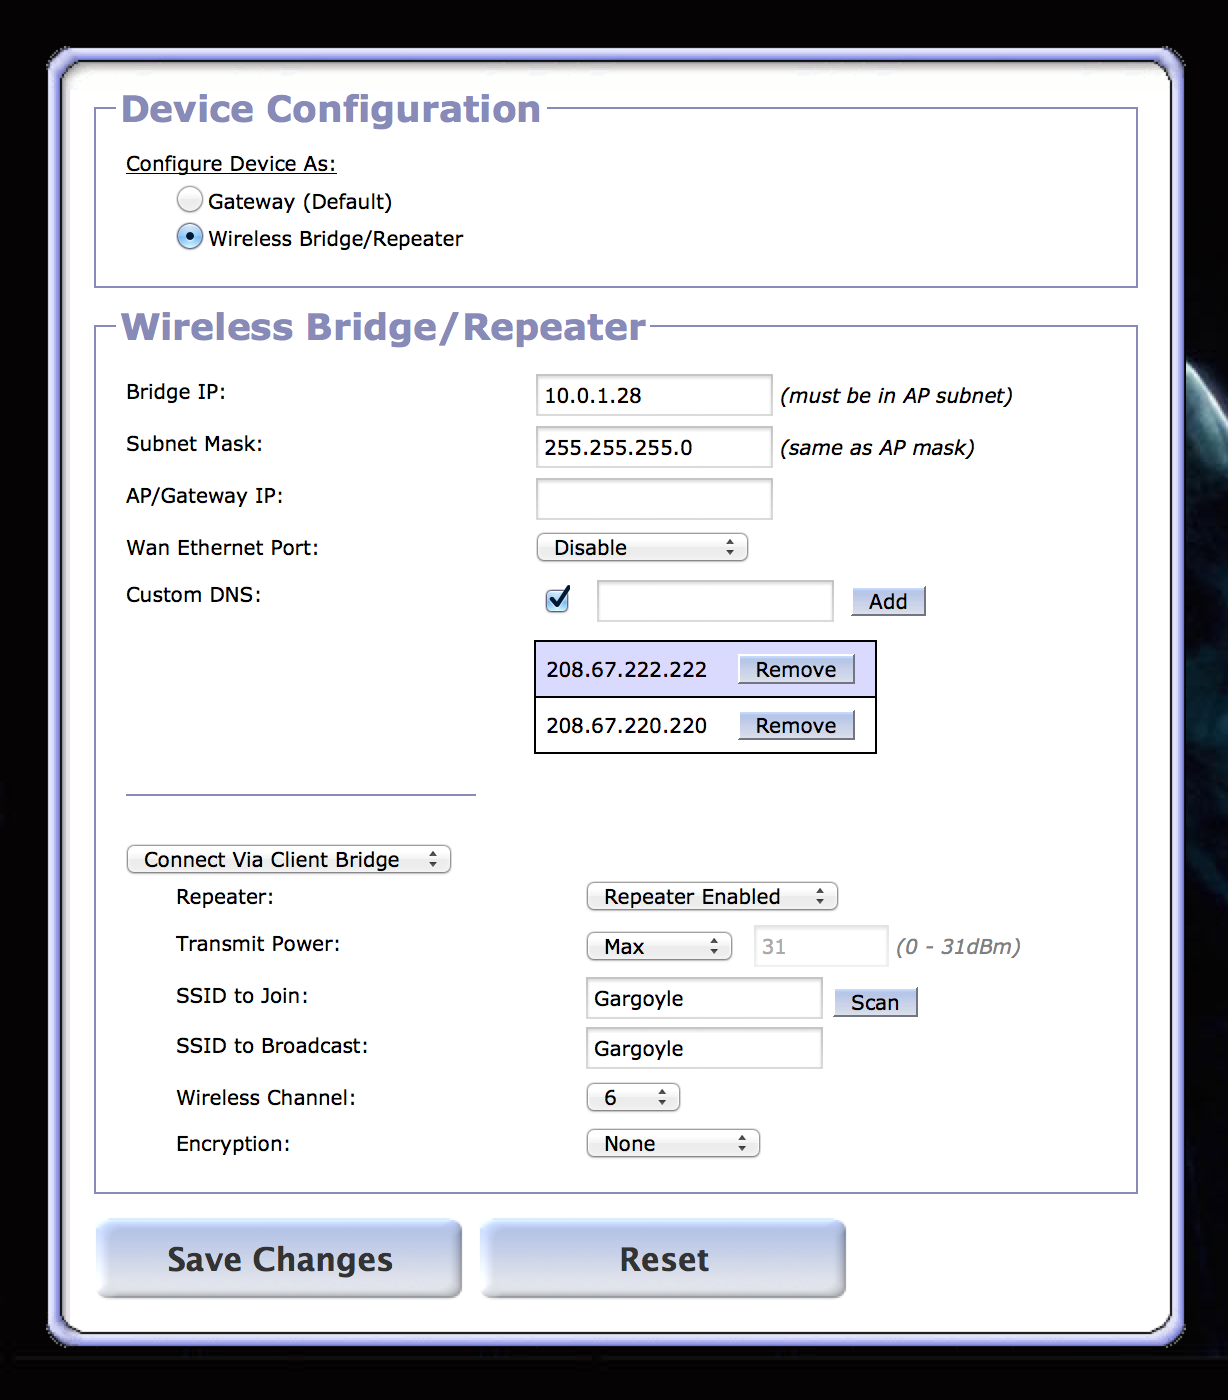Select the 208.67.222.222 DNS entry text

(626, 669)
